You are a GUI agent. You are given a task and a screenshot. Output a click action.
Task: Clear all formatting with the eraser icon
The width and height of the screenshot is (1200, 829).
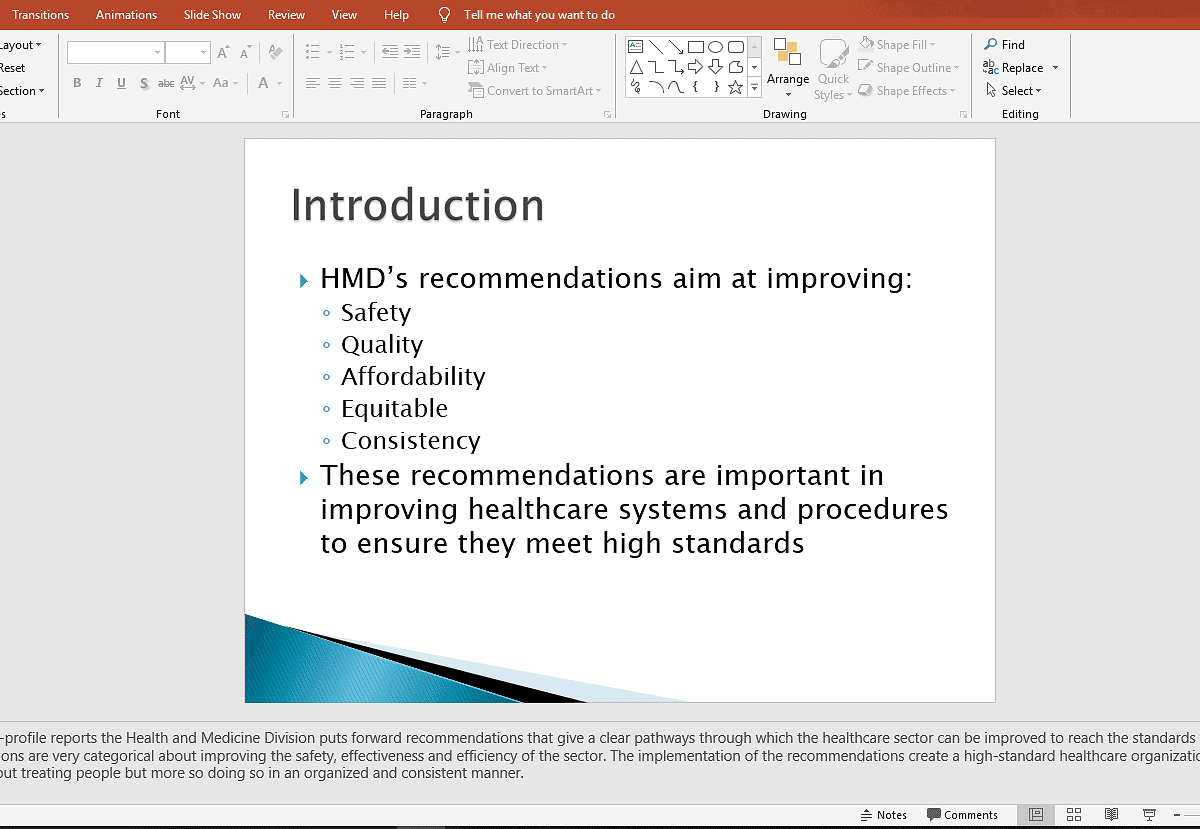click(x=276, y=53)
